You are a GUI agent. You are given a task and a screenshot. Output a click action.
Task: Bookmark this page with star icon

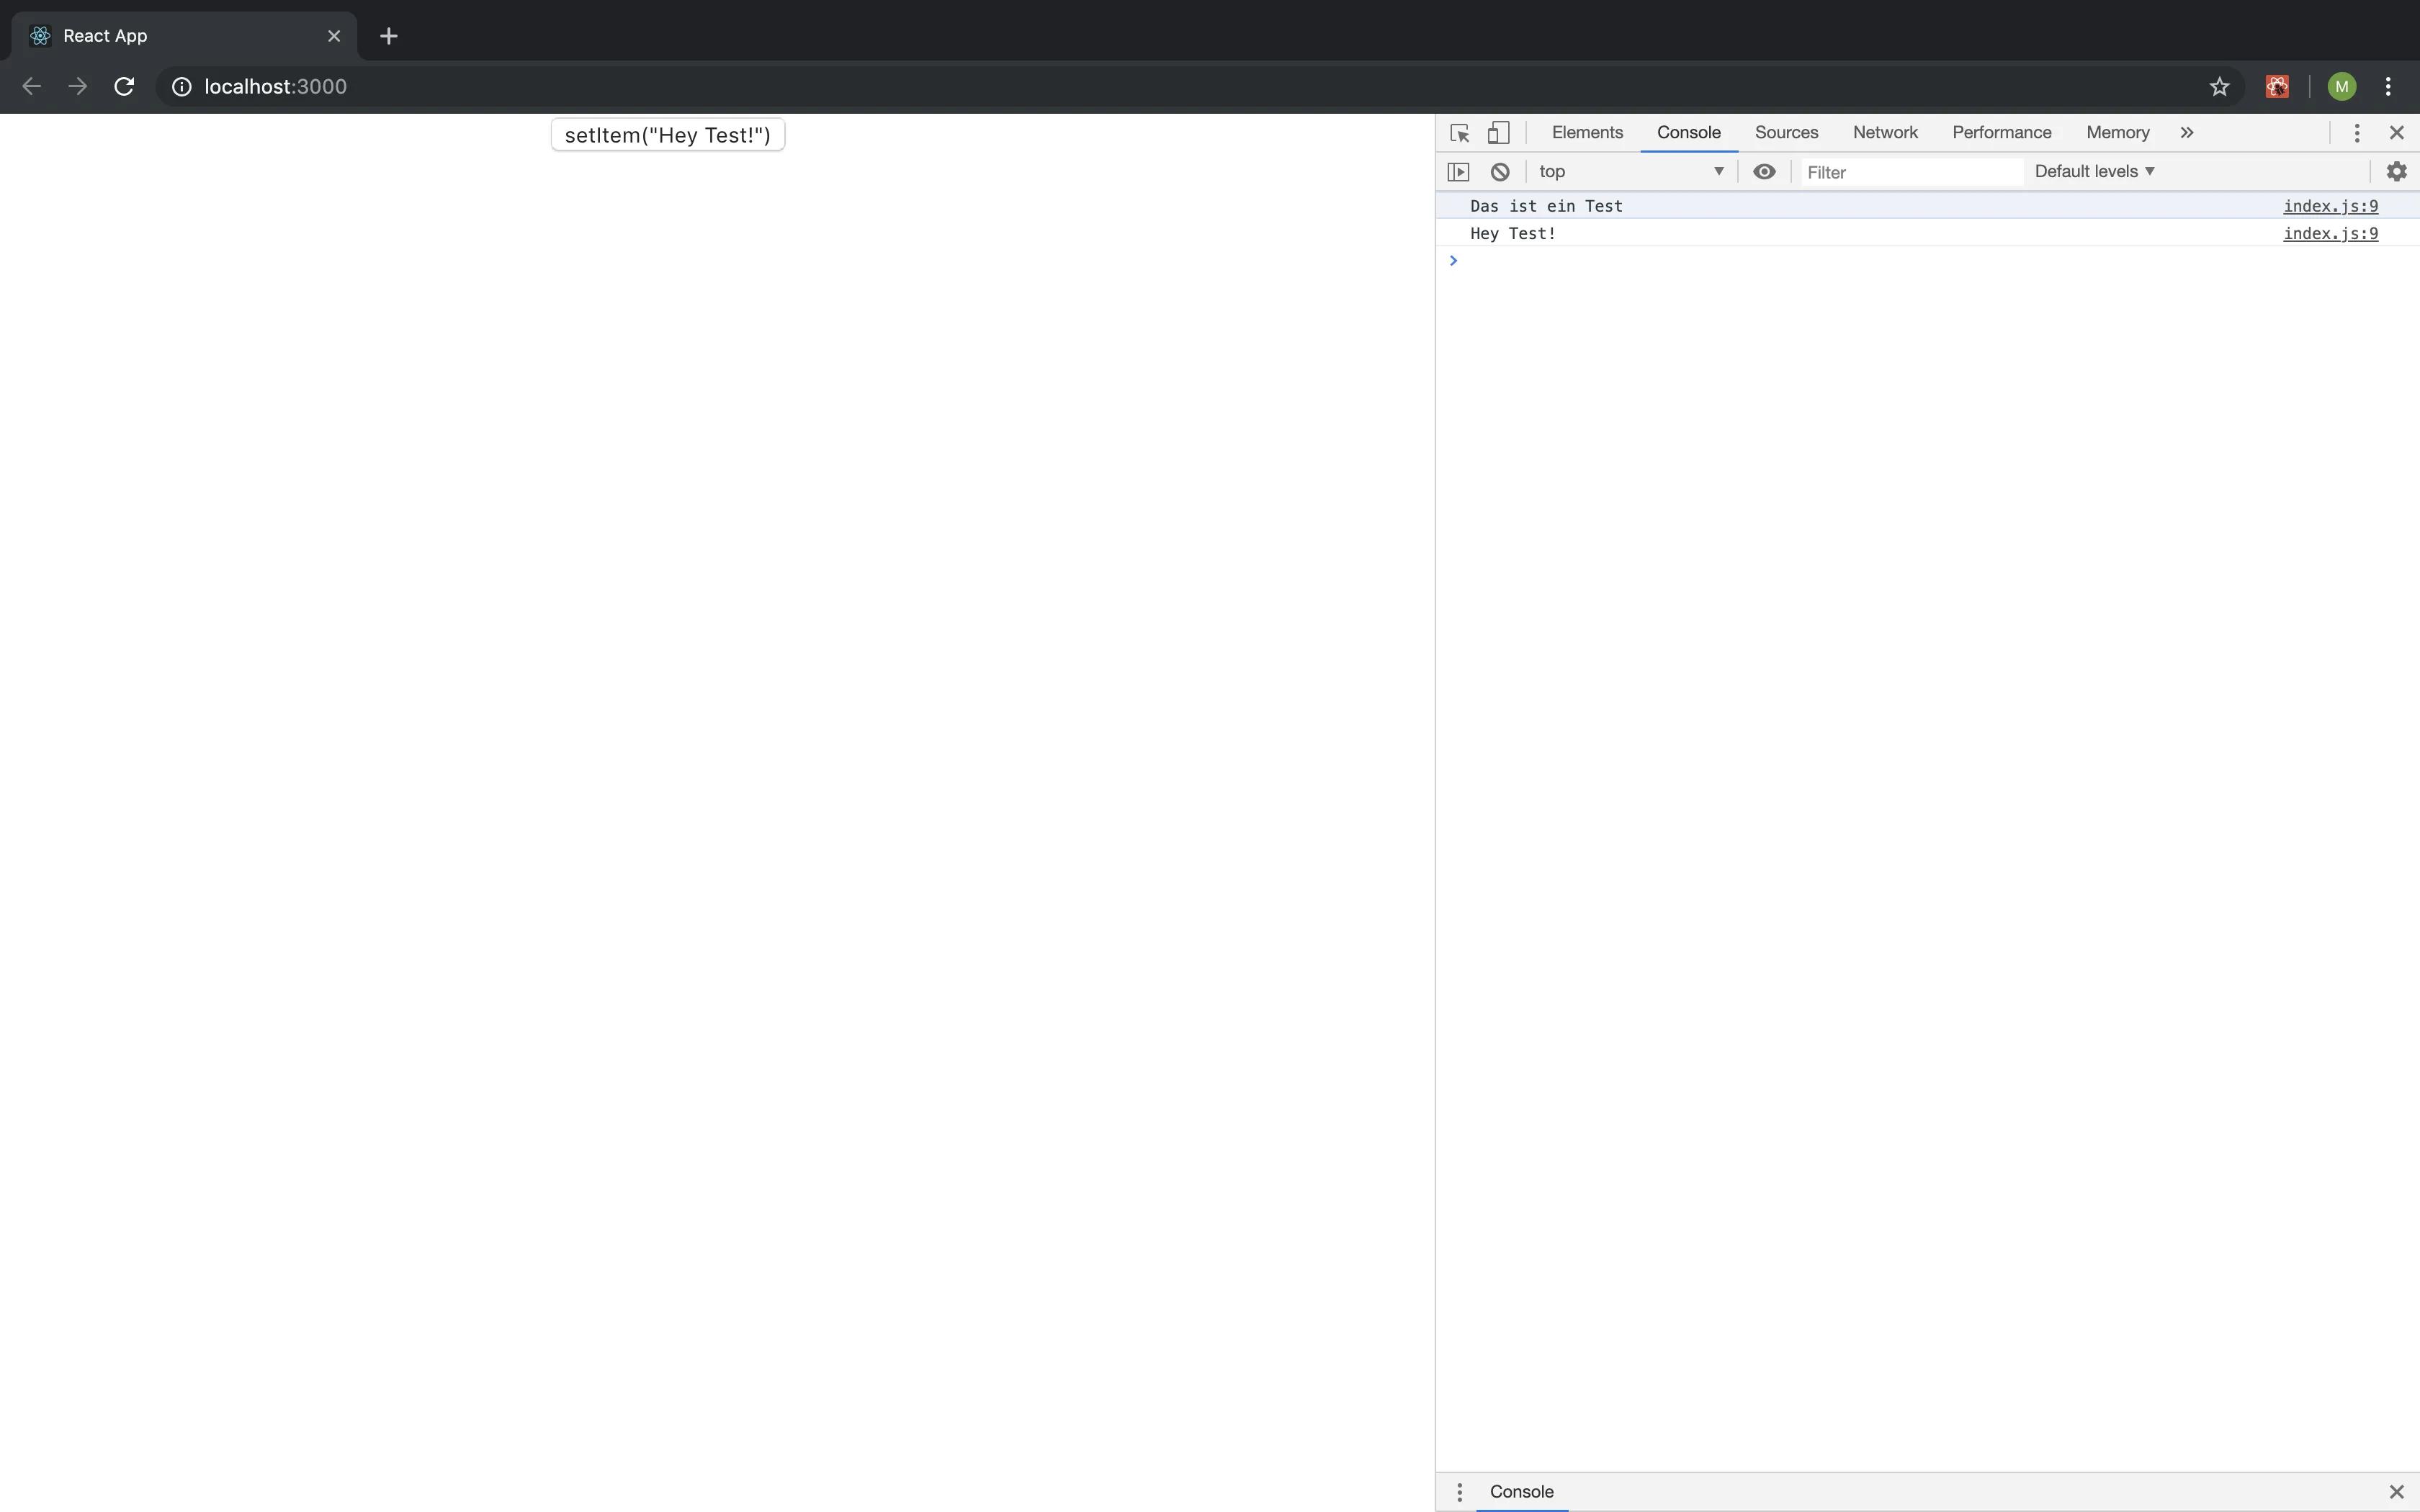2219,87
